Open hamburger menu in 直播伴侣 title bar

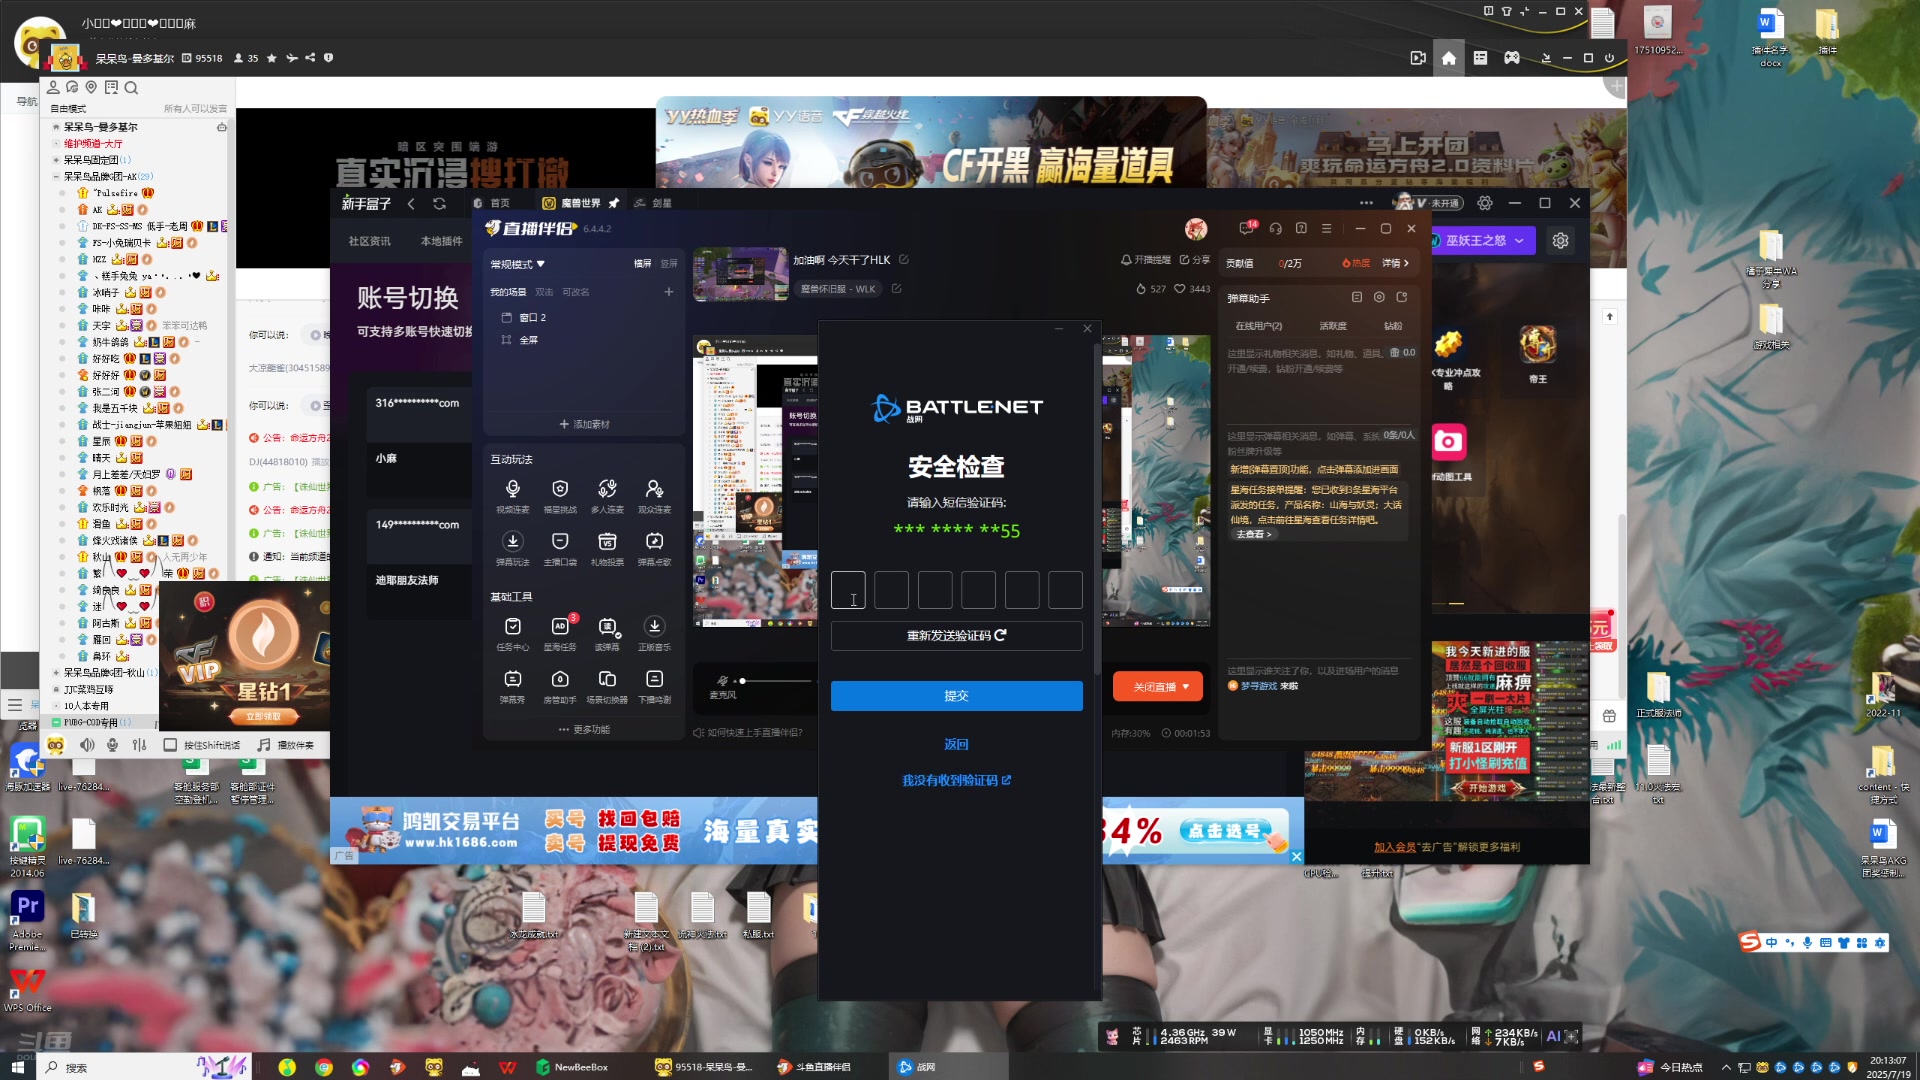(x=1327, y=228)
